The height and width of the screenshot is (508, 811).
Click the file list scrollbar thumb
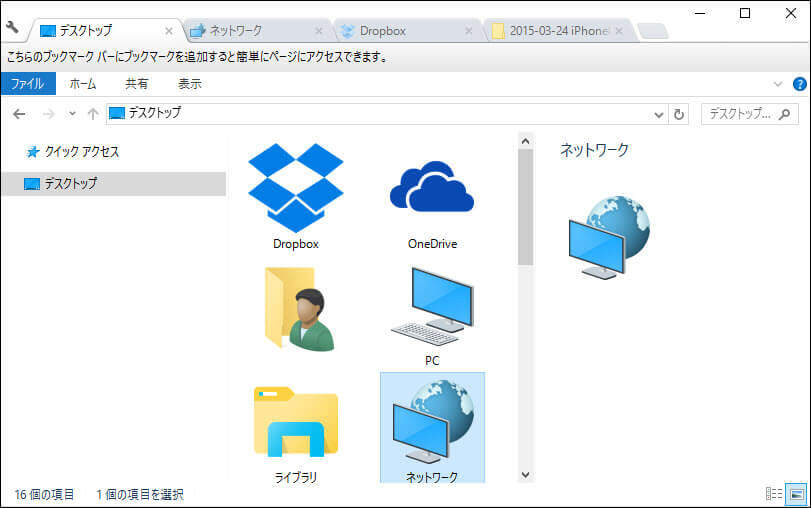pyautogui.click(x=525, y=207)
